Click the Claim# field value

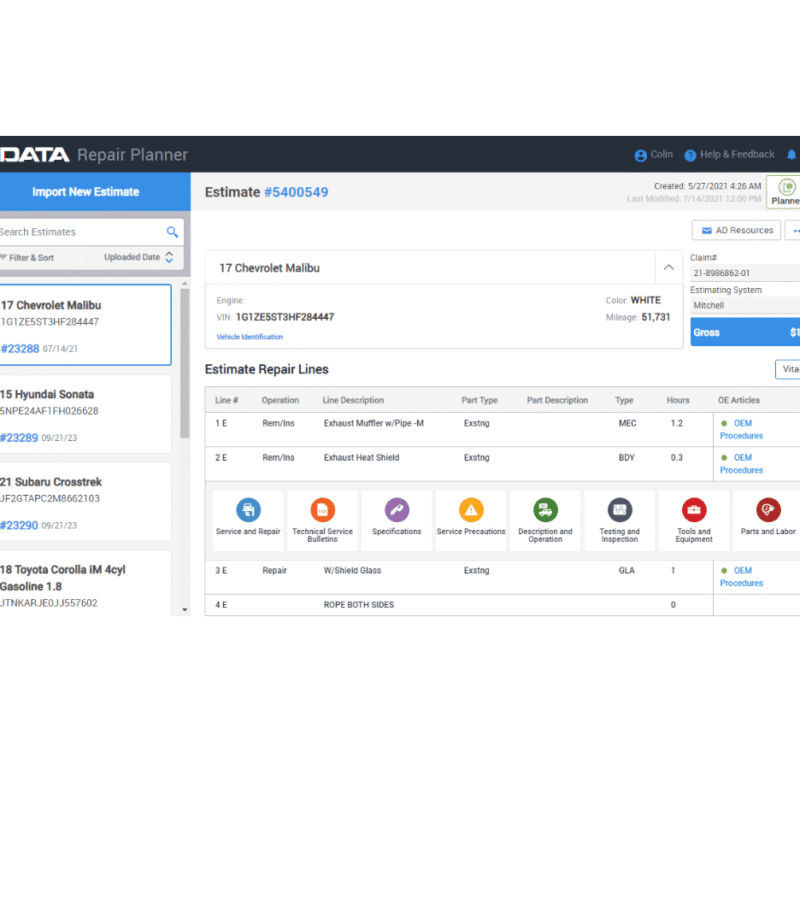coord(745,273)
